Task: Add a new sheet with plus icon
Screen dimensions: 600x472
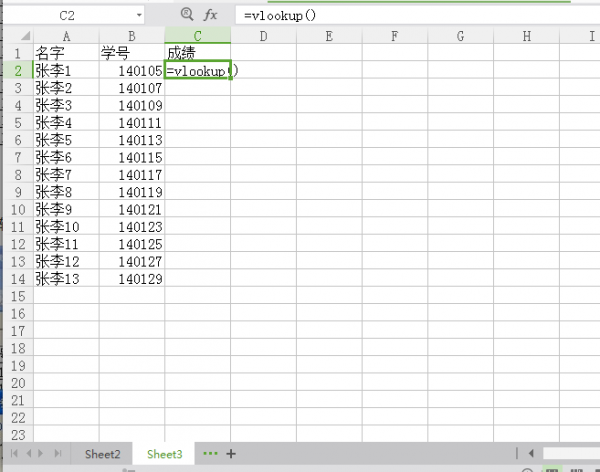Action: click(x=232, y=453)
